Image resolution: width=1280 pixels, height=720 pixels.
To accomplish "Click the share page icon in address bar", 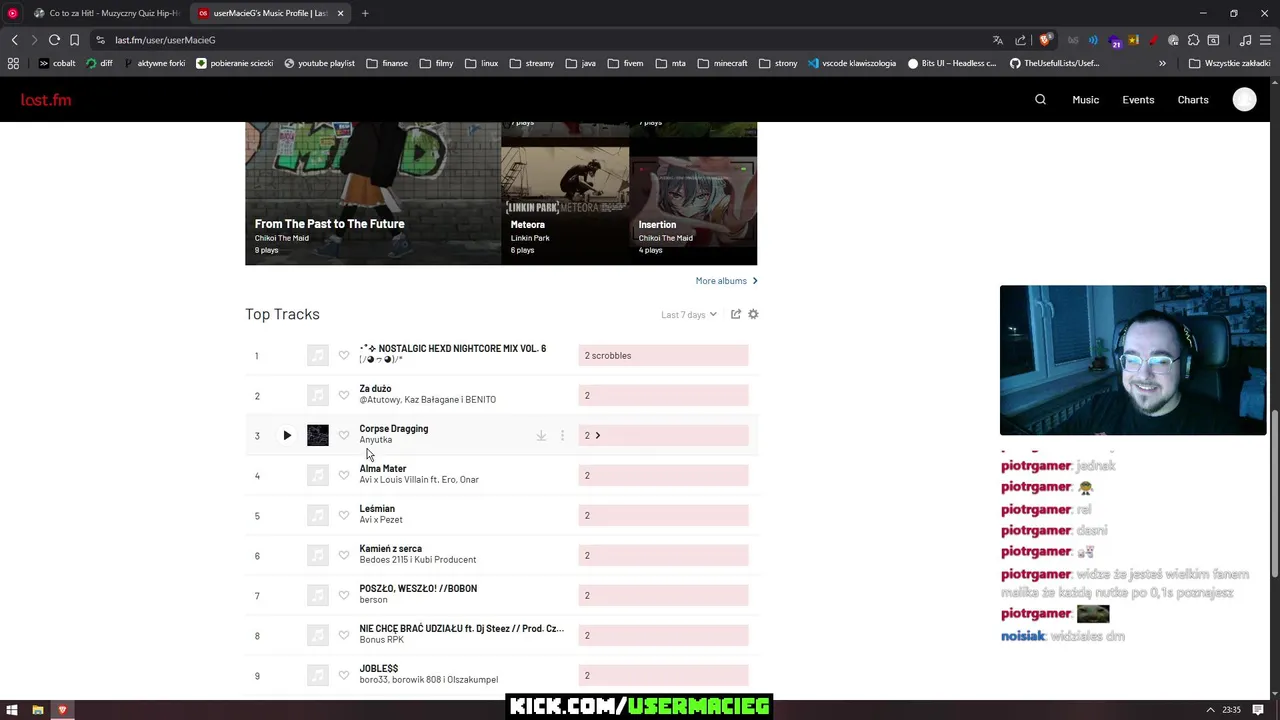I will tap(1020, 40).
